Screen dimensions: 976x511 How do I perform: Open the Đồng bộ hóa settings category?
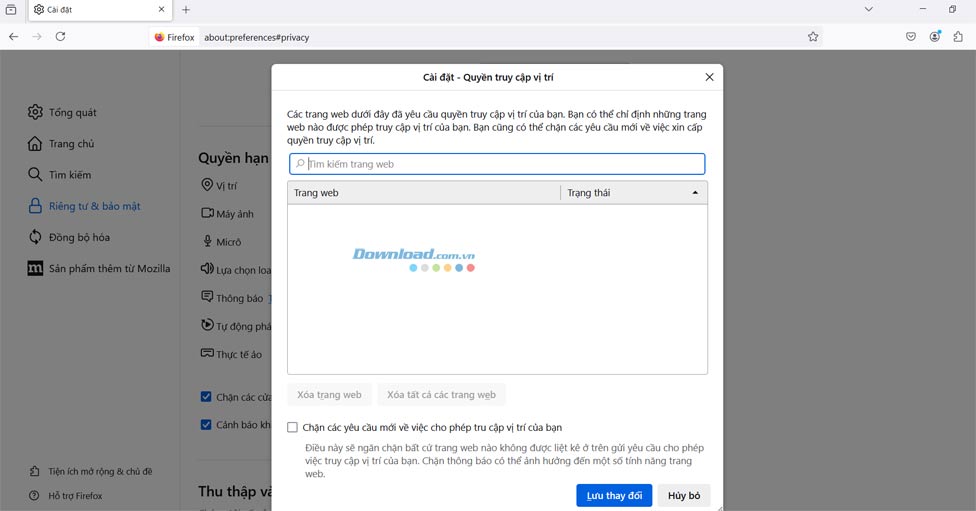(68, 237)
